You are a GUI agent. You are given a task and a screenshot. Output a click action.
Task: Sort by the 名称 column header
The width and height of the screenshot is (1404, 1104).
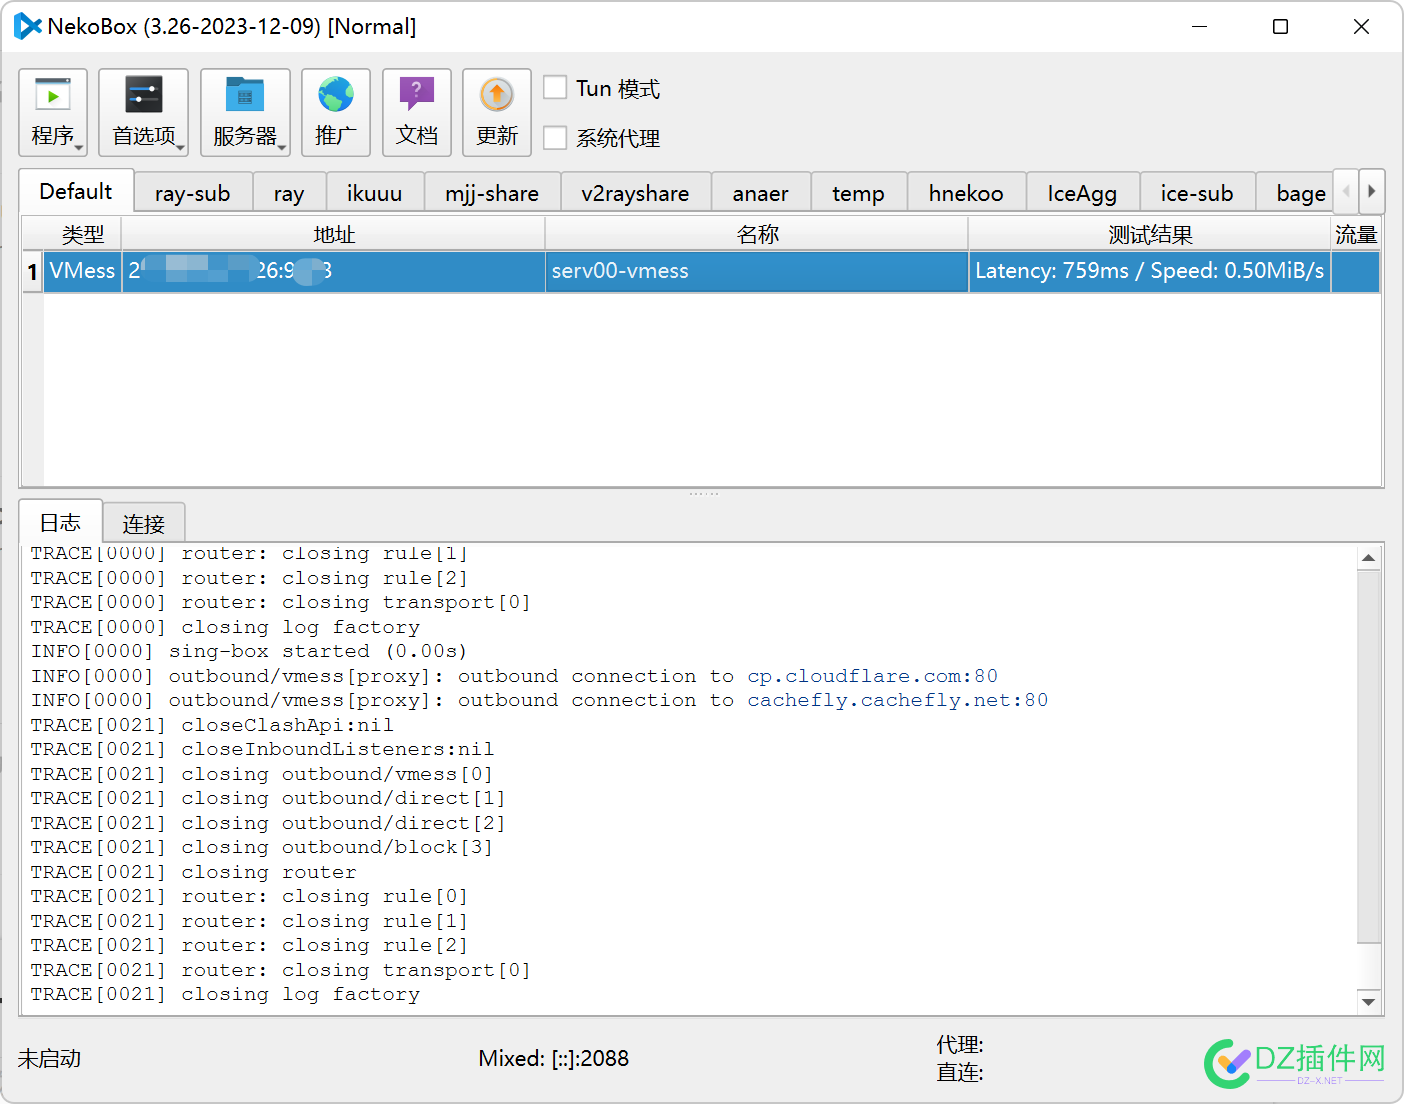tap(757, 234)
